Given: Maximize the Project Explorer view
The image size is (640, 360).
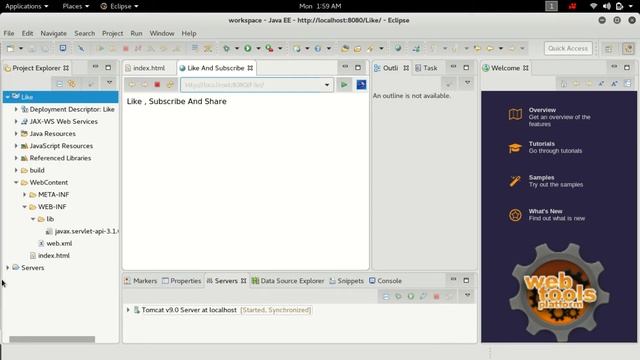Looking at the screenshot, I should [x=108, y=67].
